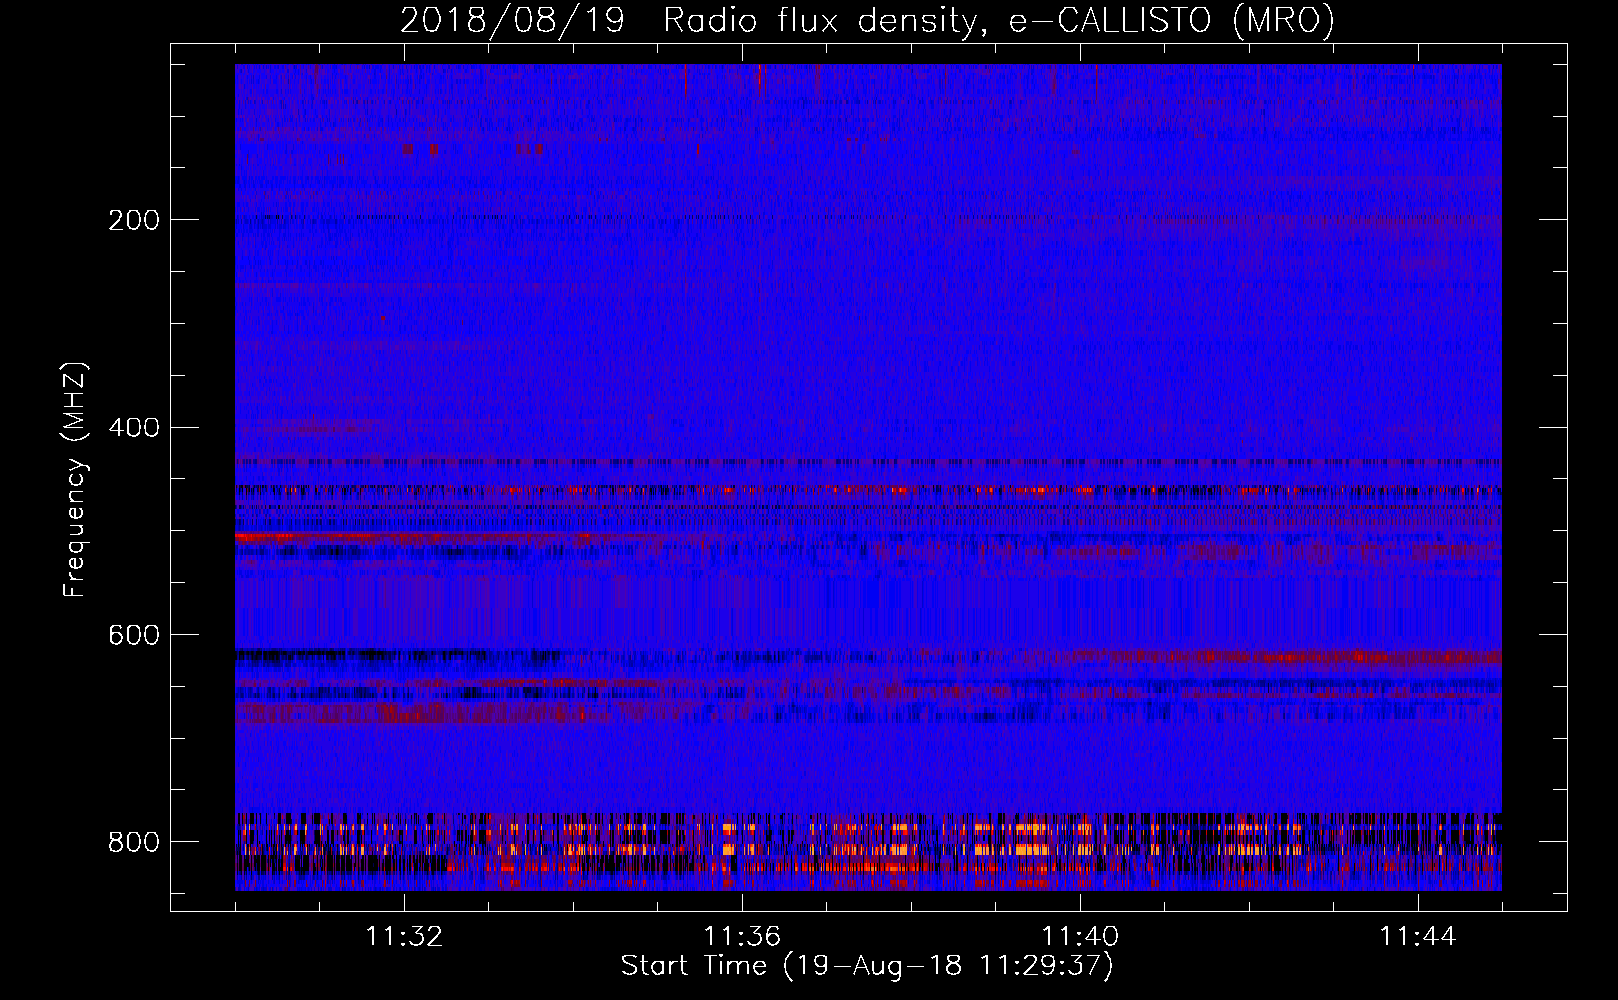1618x1000 pixels.
Task: Click the plot title 'Radio flux density, e-CALLISTO (MRO)'
Action: [x=999, y=20]
